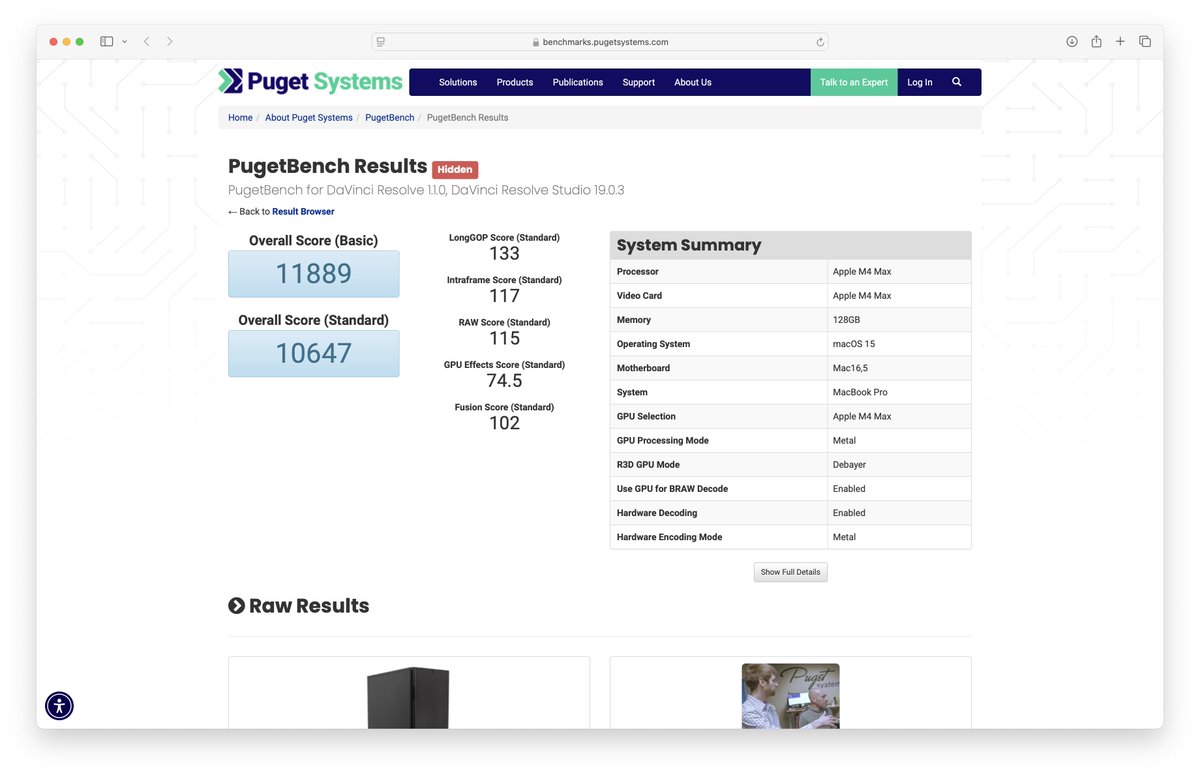This screenshot has width=1200, height=777.
Task: Select the Fusion score 102
Action: coord(505,423)
